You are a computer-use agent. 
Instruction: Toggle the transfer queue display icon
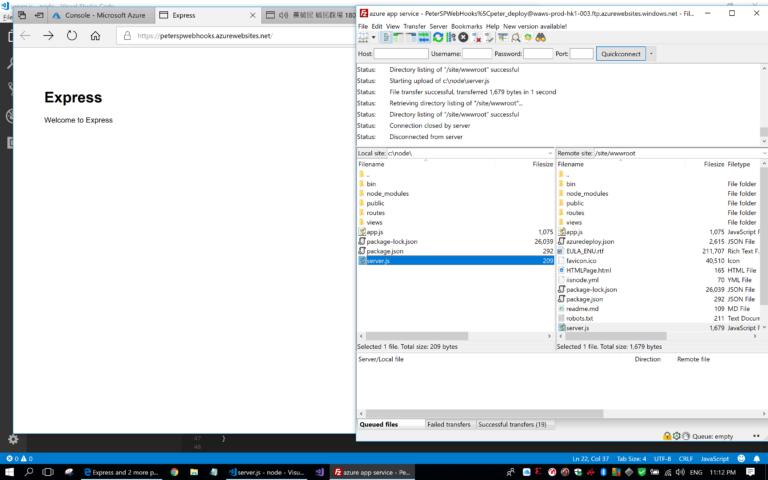(x=424, y=37)
